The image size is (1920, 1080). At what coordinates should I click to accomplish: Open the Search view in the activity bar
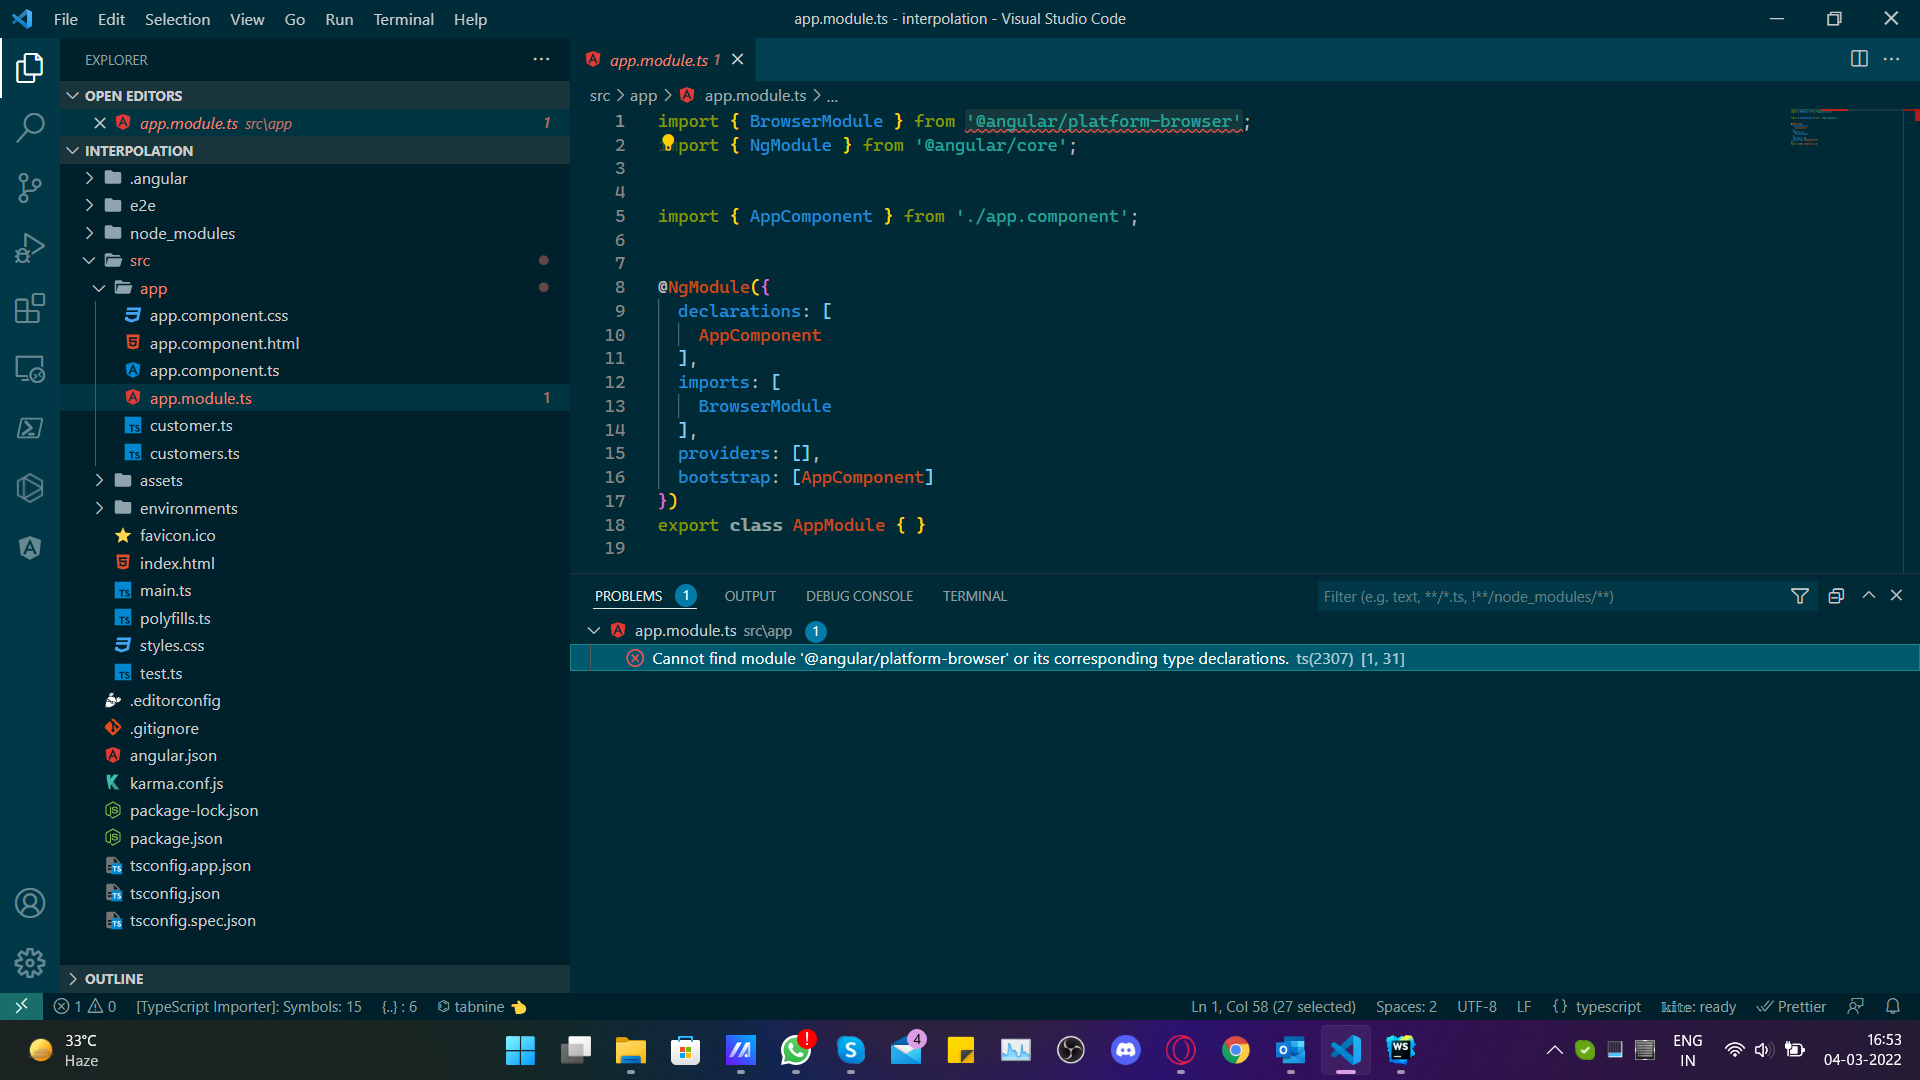coord(30,128)
